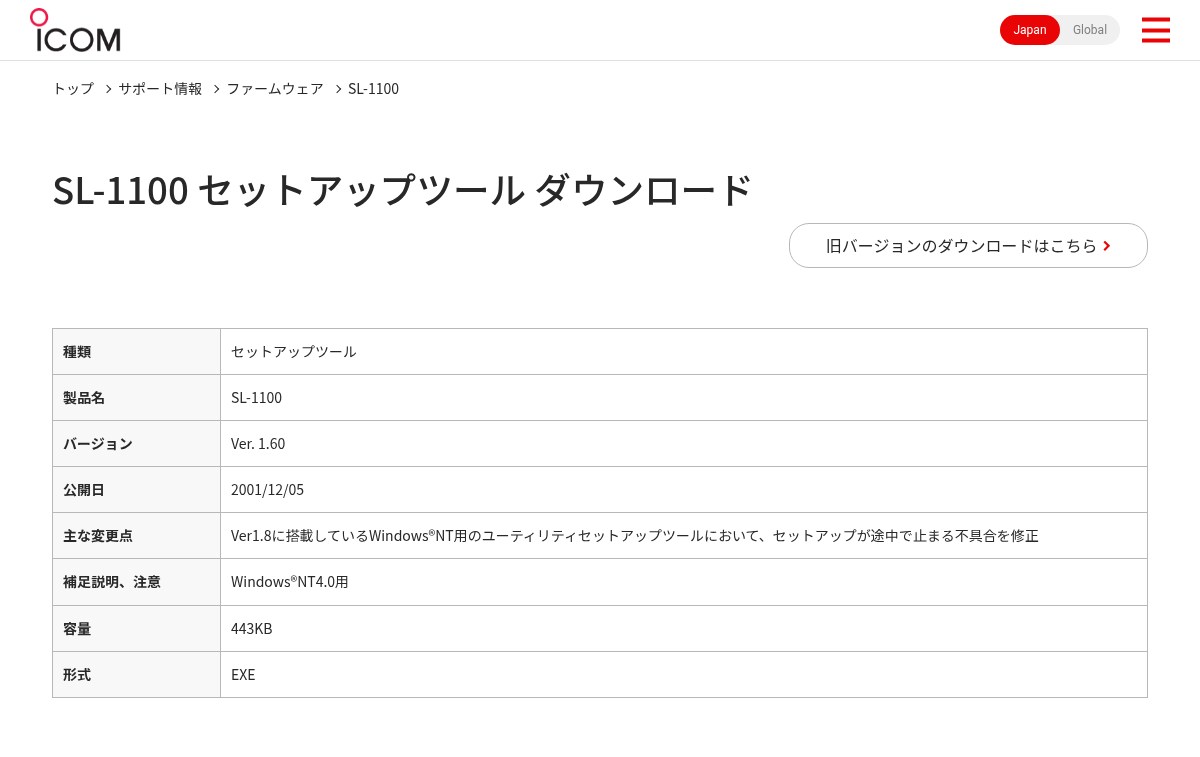Click the page heading SL-1100 セットアップツール ダウンロード
Viewport: 1200px width, 757px height.
[402, 190]
